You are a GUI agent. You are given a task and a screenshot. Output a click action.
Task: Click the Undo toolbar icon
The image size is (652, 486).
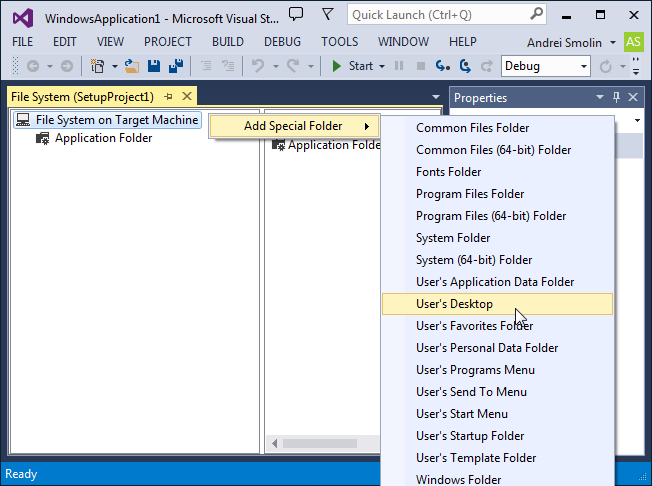[258, 66]
